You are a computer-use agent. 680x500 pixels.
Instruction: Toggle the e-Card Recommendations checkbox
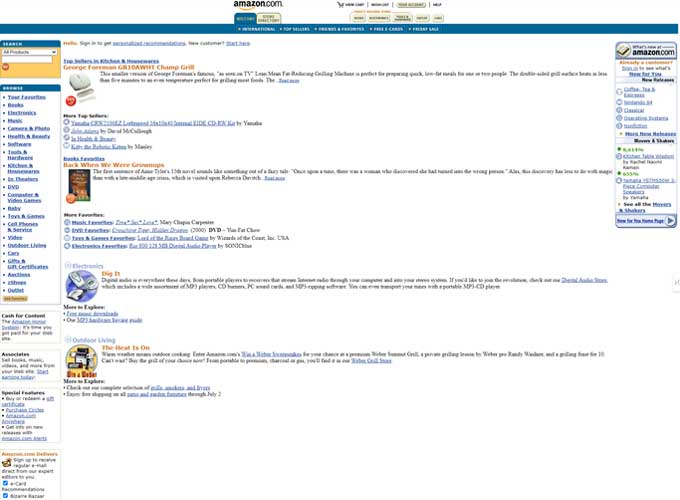5,483
